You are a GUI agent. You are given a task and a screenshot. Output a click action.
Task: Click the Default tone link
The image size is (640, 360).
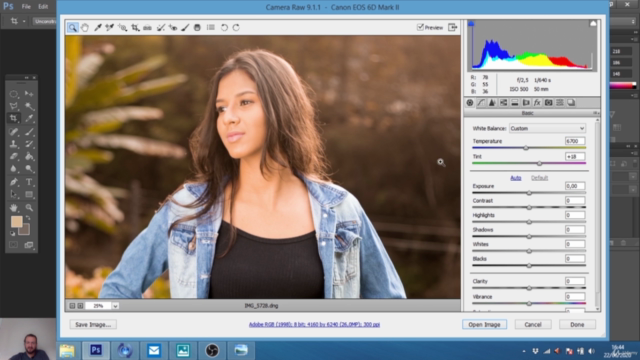tap(539, 178)
